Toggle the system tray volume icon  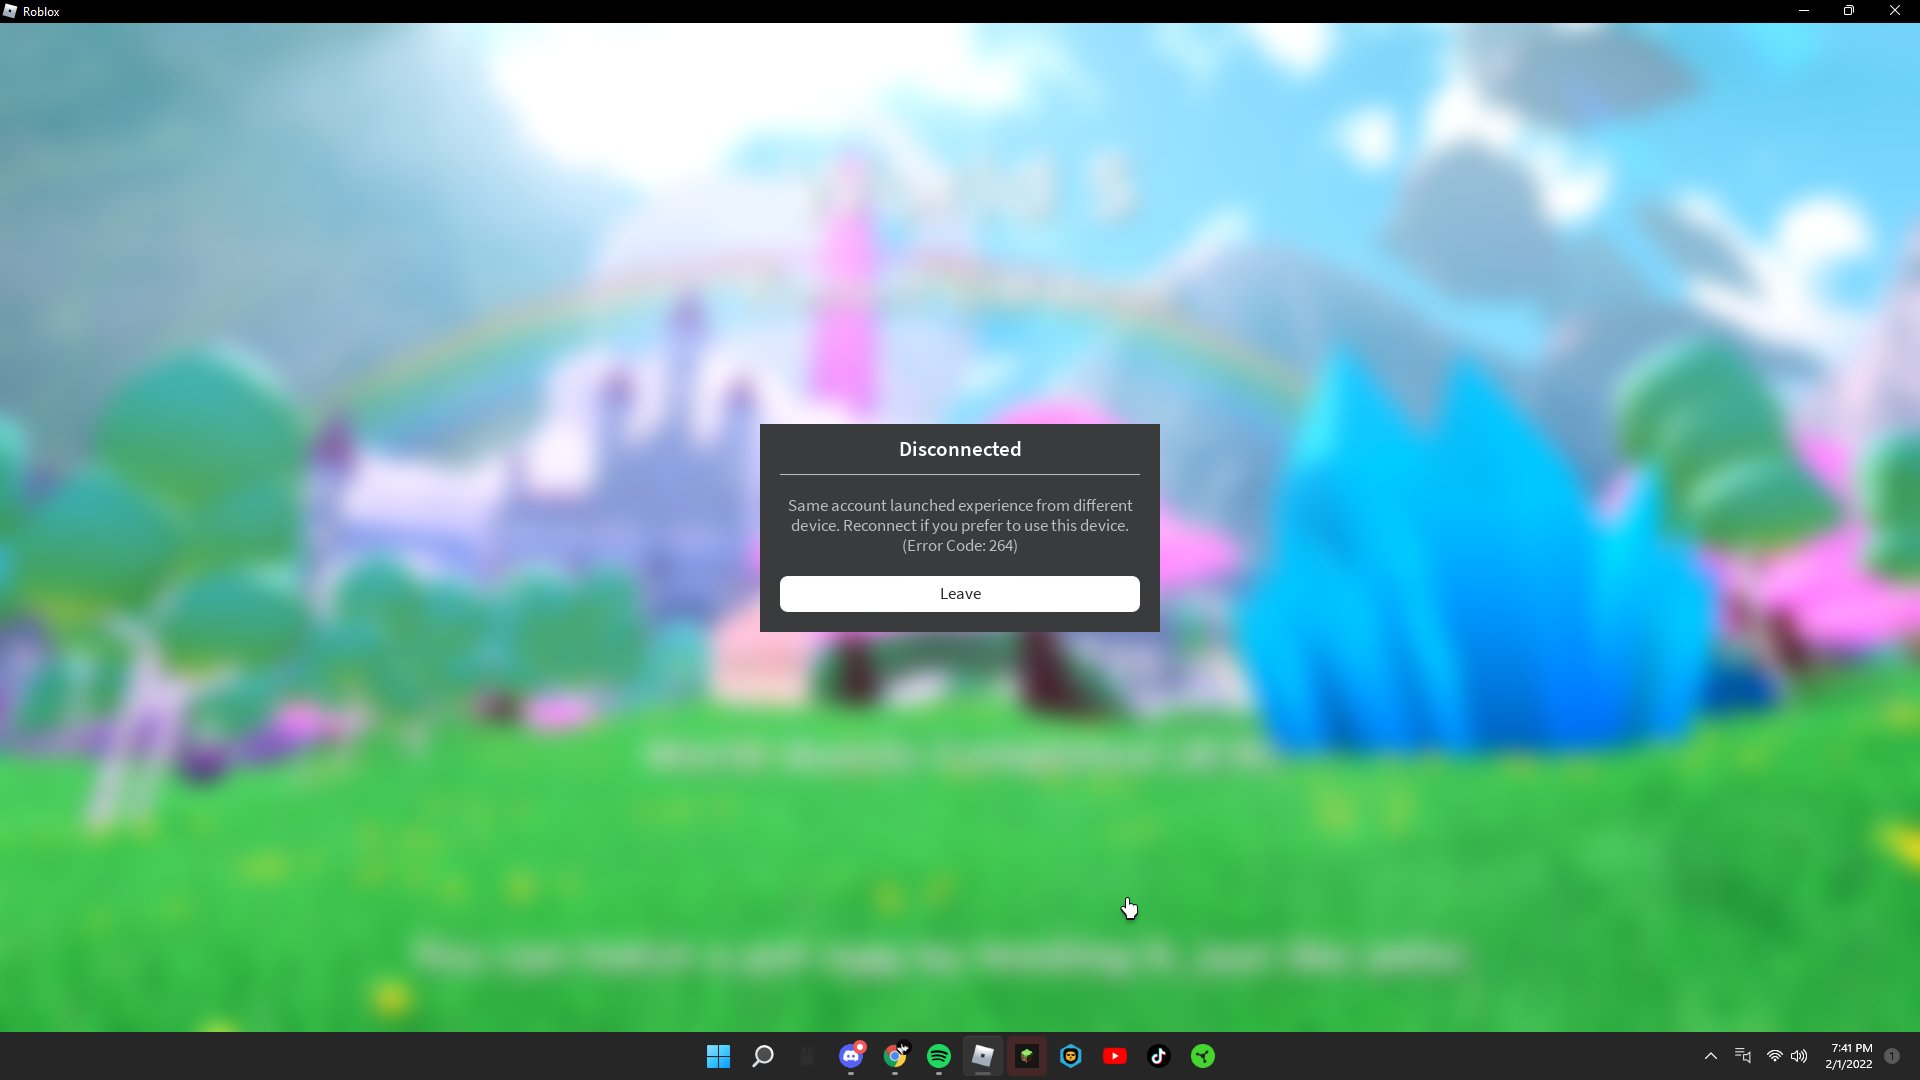coord(1797,1056)
